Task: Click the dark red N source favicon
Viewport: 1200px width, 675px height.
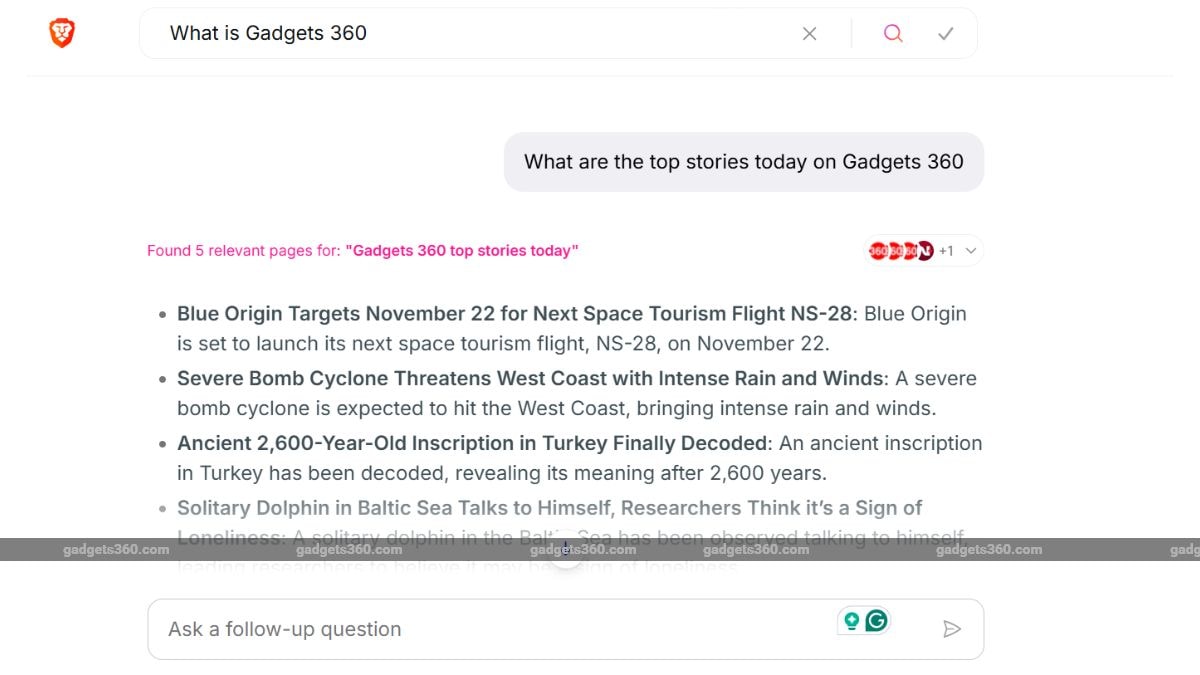Action: 925,251
